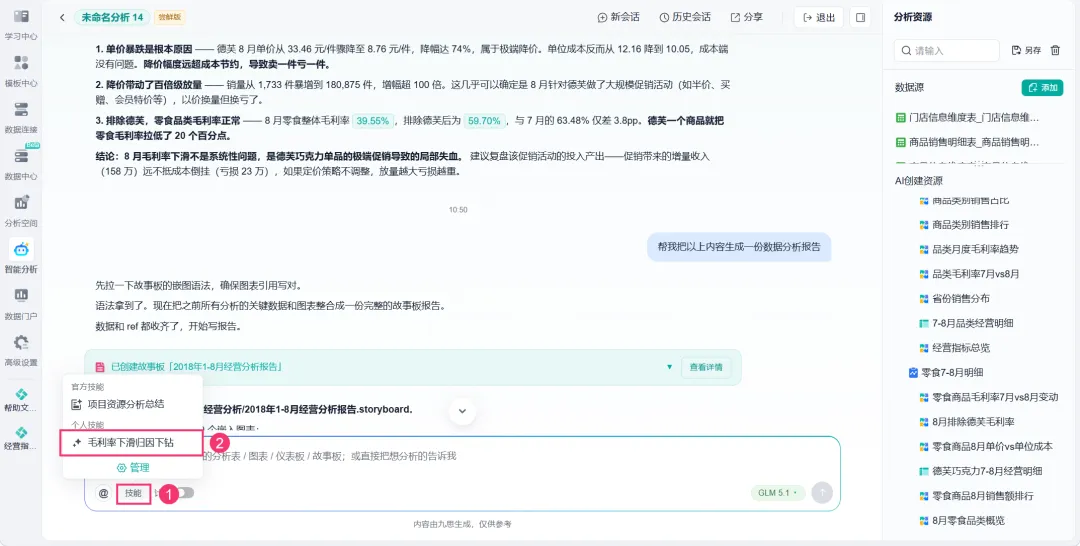1080x546 pixels.
Task: Select 经营指标总览 resource
Action: pyautogui.click(x=955, y=348)
